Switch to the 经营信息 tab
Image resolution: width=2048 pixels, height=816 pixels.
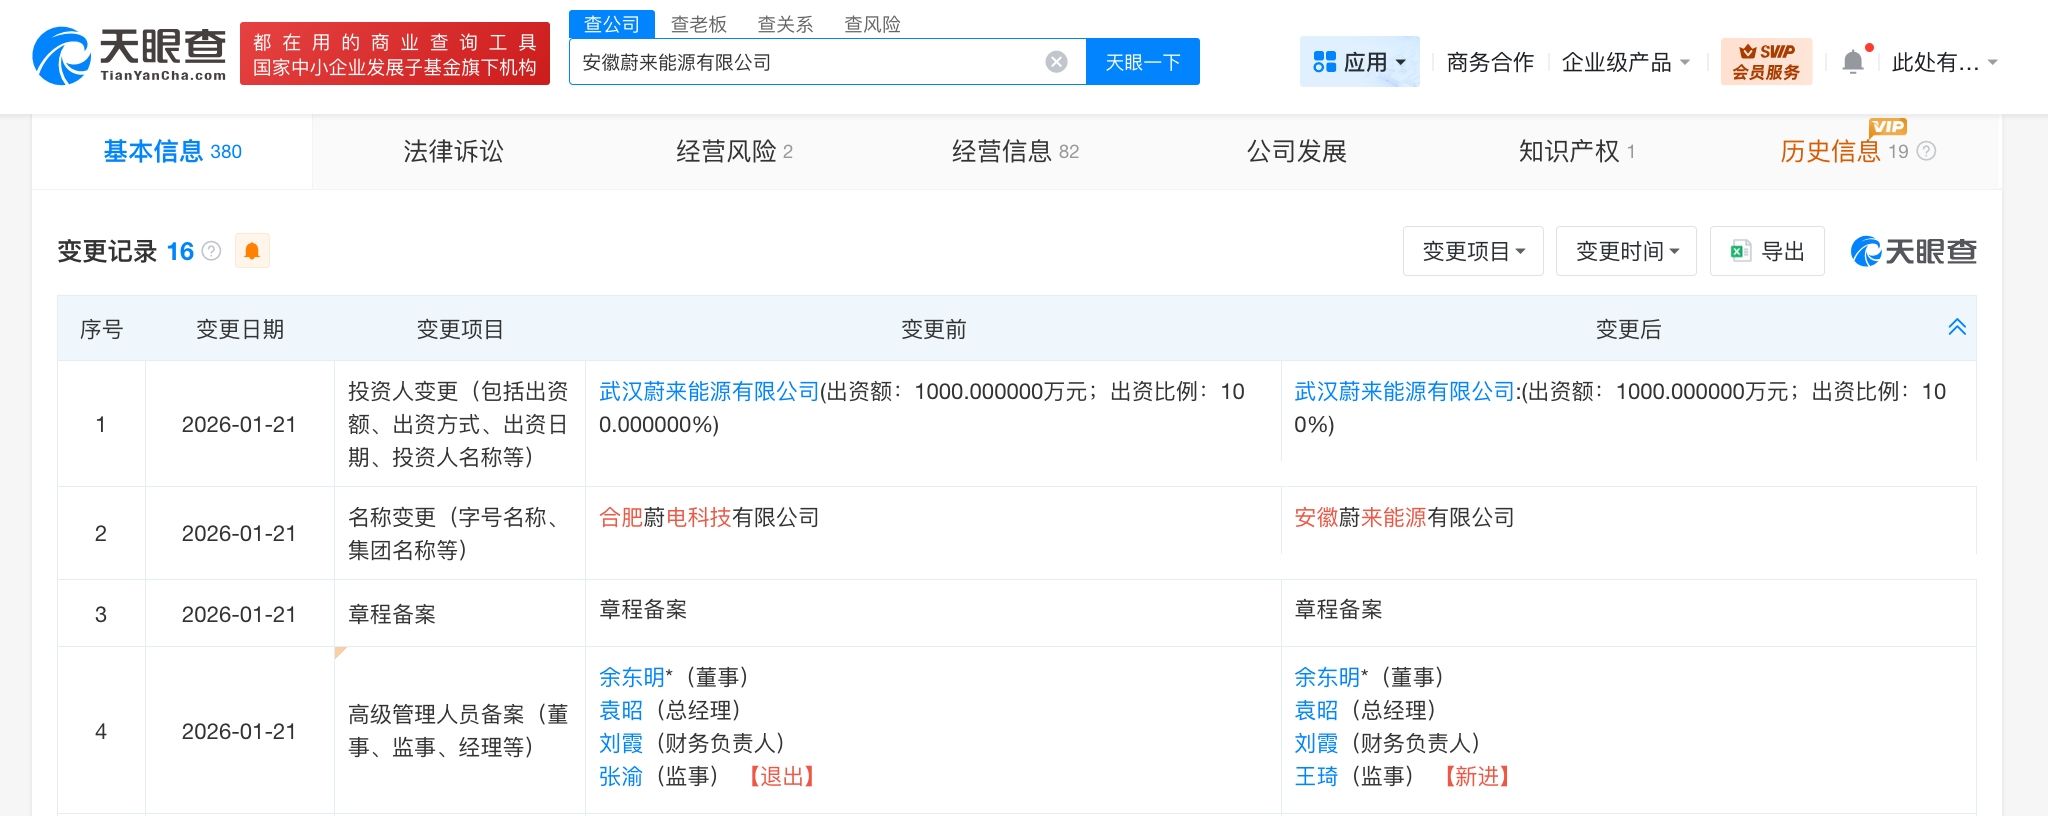pos(1015,152)
